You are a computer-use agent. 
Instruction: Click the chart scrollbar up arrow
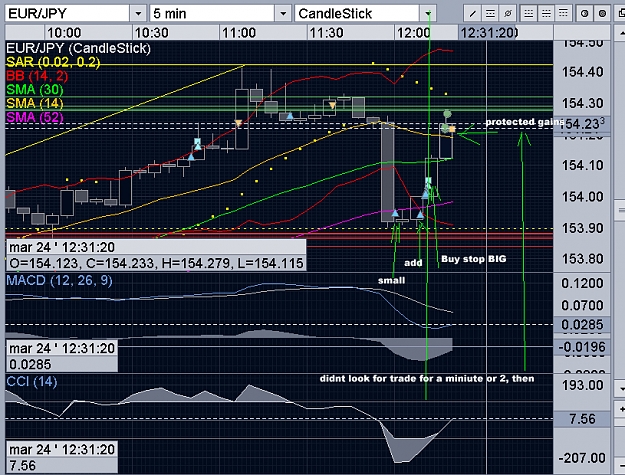[620, 31]
